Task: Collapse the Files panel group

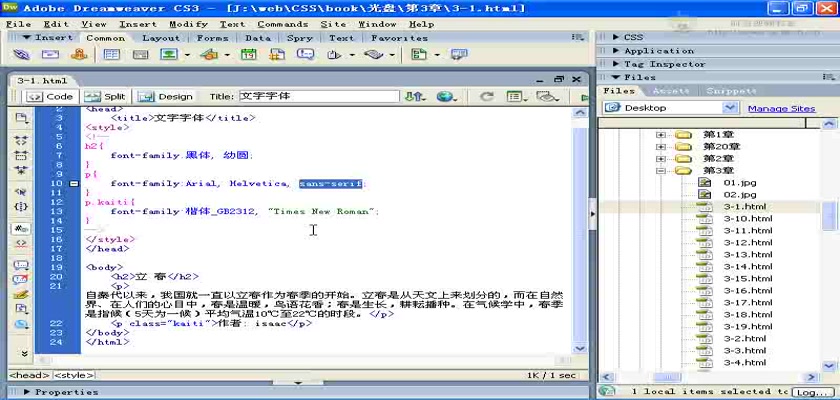Action: pyautogui.click(x=616, y=78)
